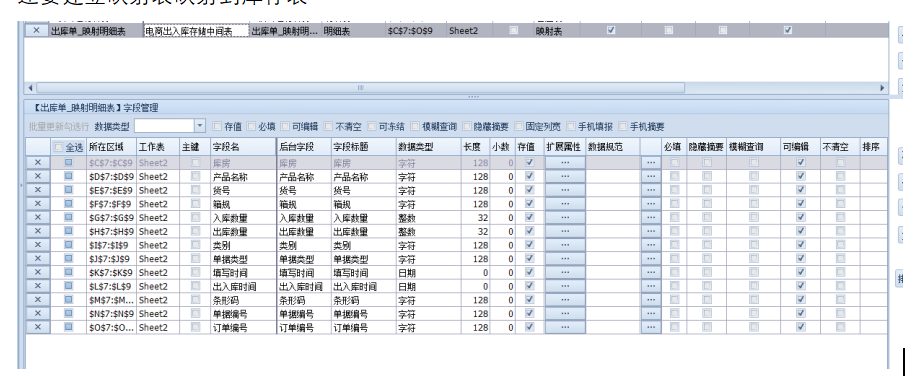Click the upper table's horizontal scrollbar thumb

tap(360, 87)
